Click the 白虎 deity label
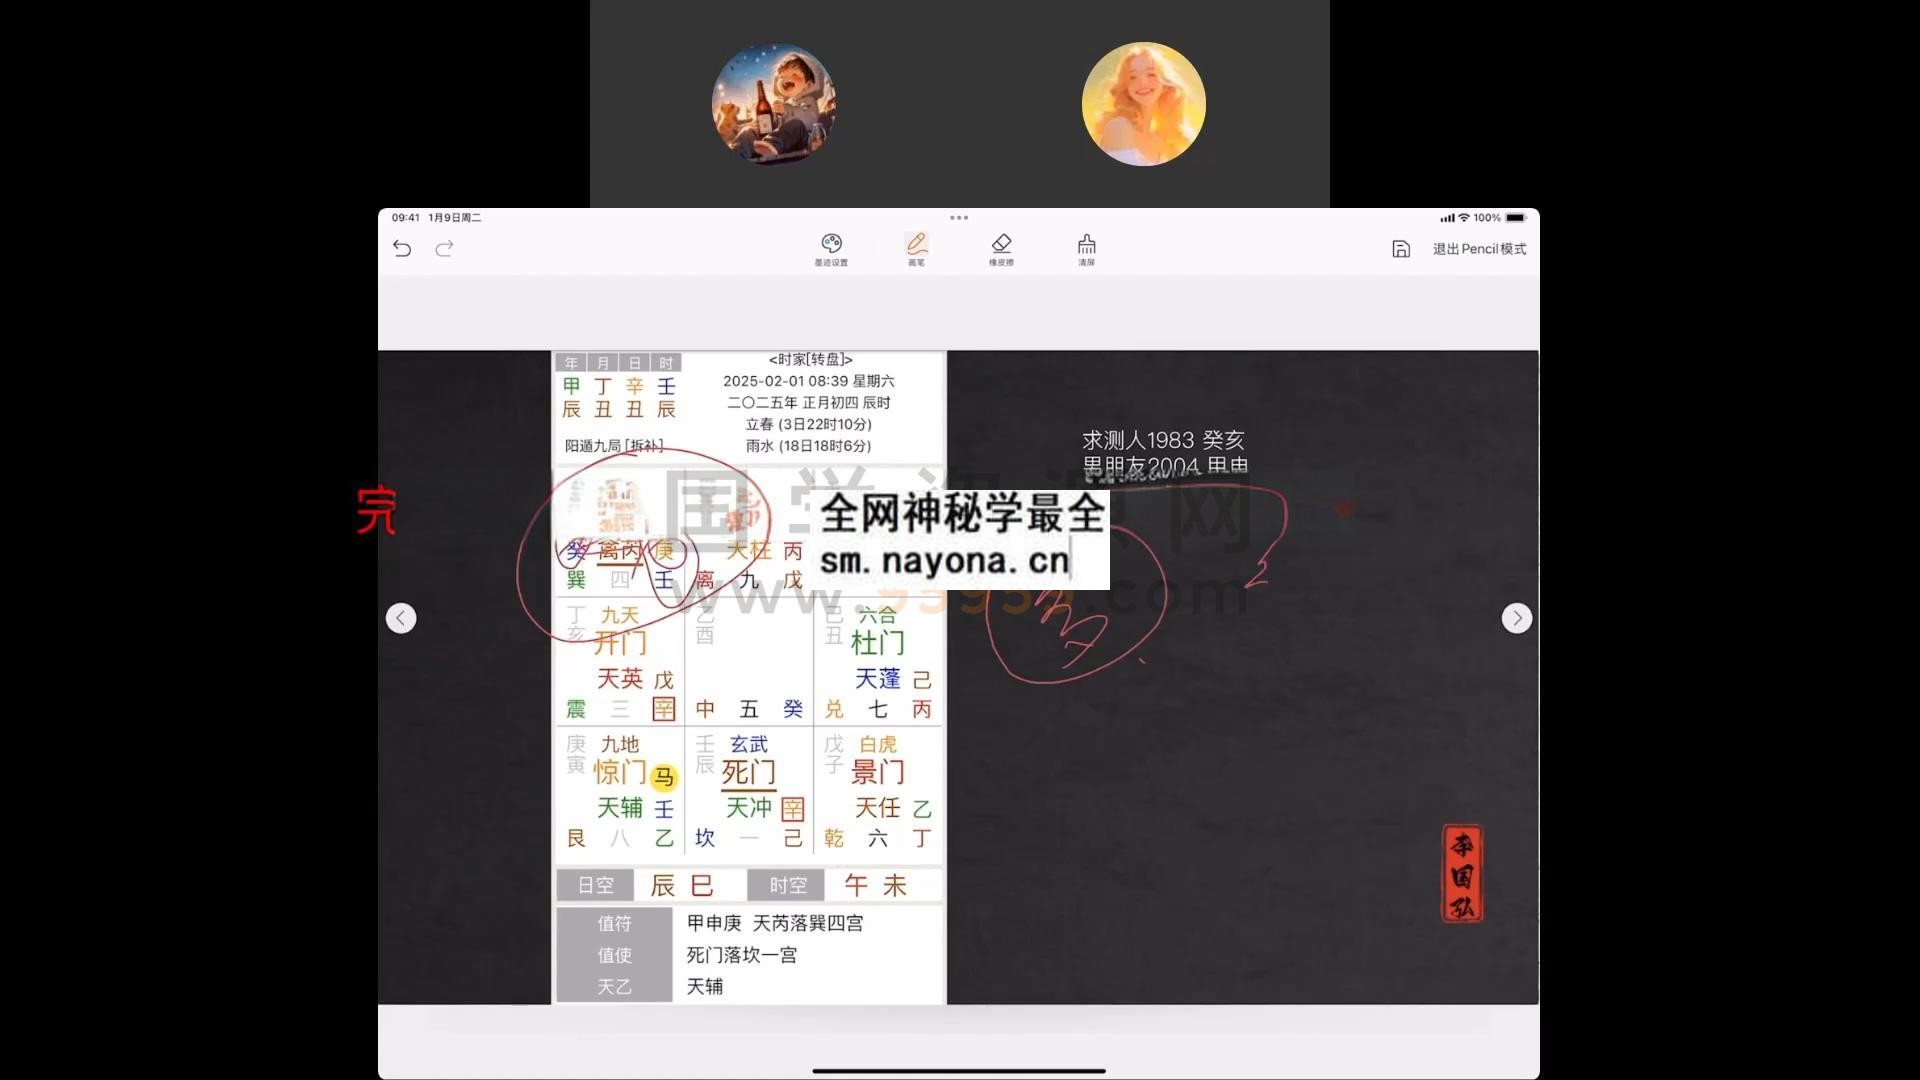1920x1080 pixels. [x=878, y=744]
